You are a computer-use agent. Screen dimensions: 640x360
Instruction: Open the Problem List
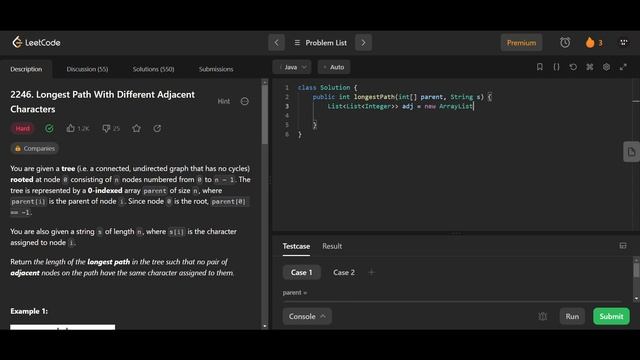tap(320, 42)
